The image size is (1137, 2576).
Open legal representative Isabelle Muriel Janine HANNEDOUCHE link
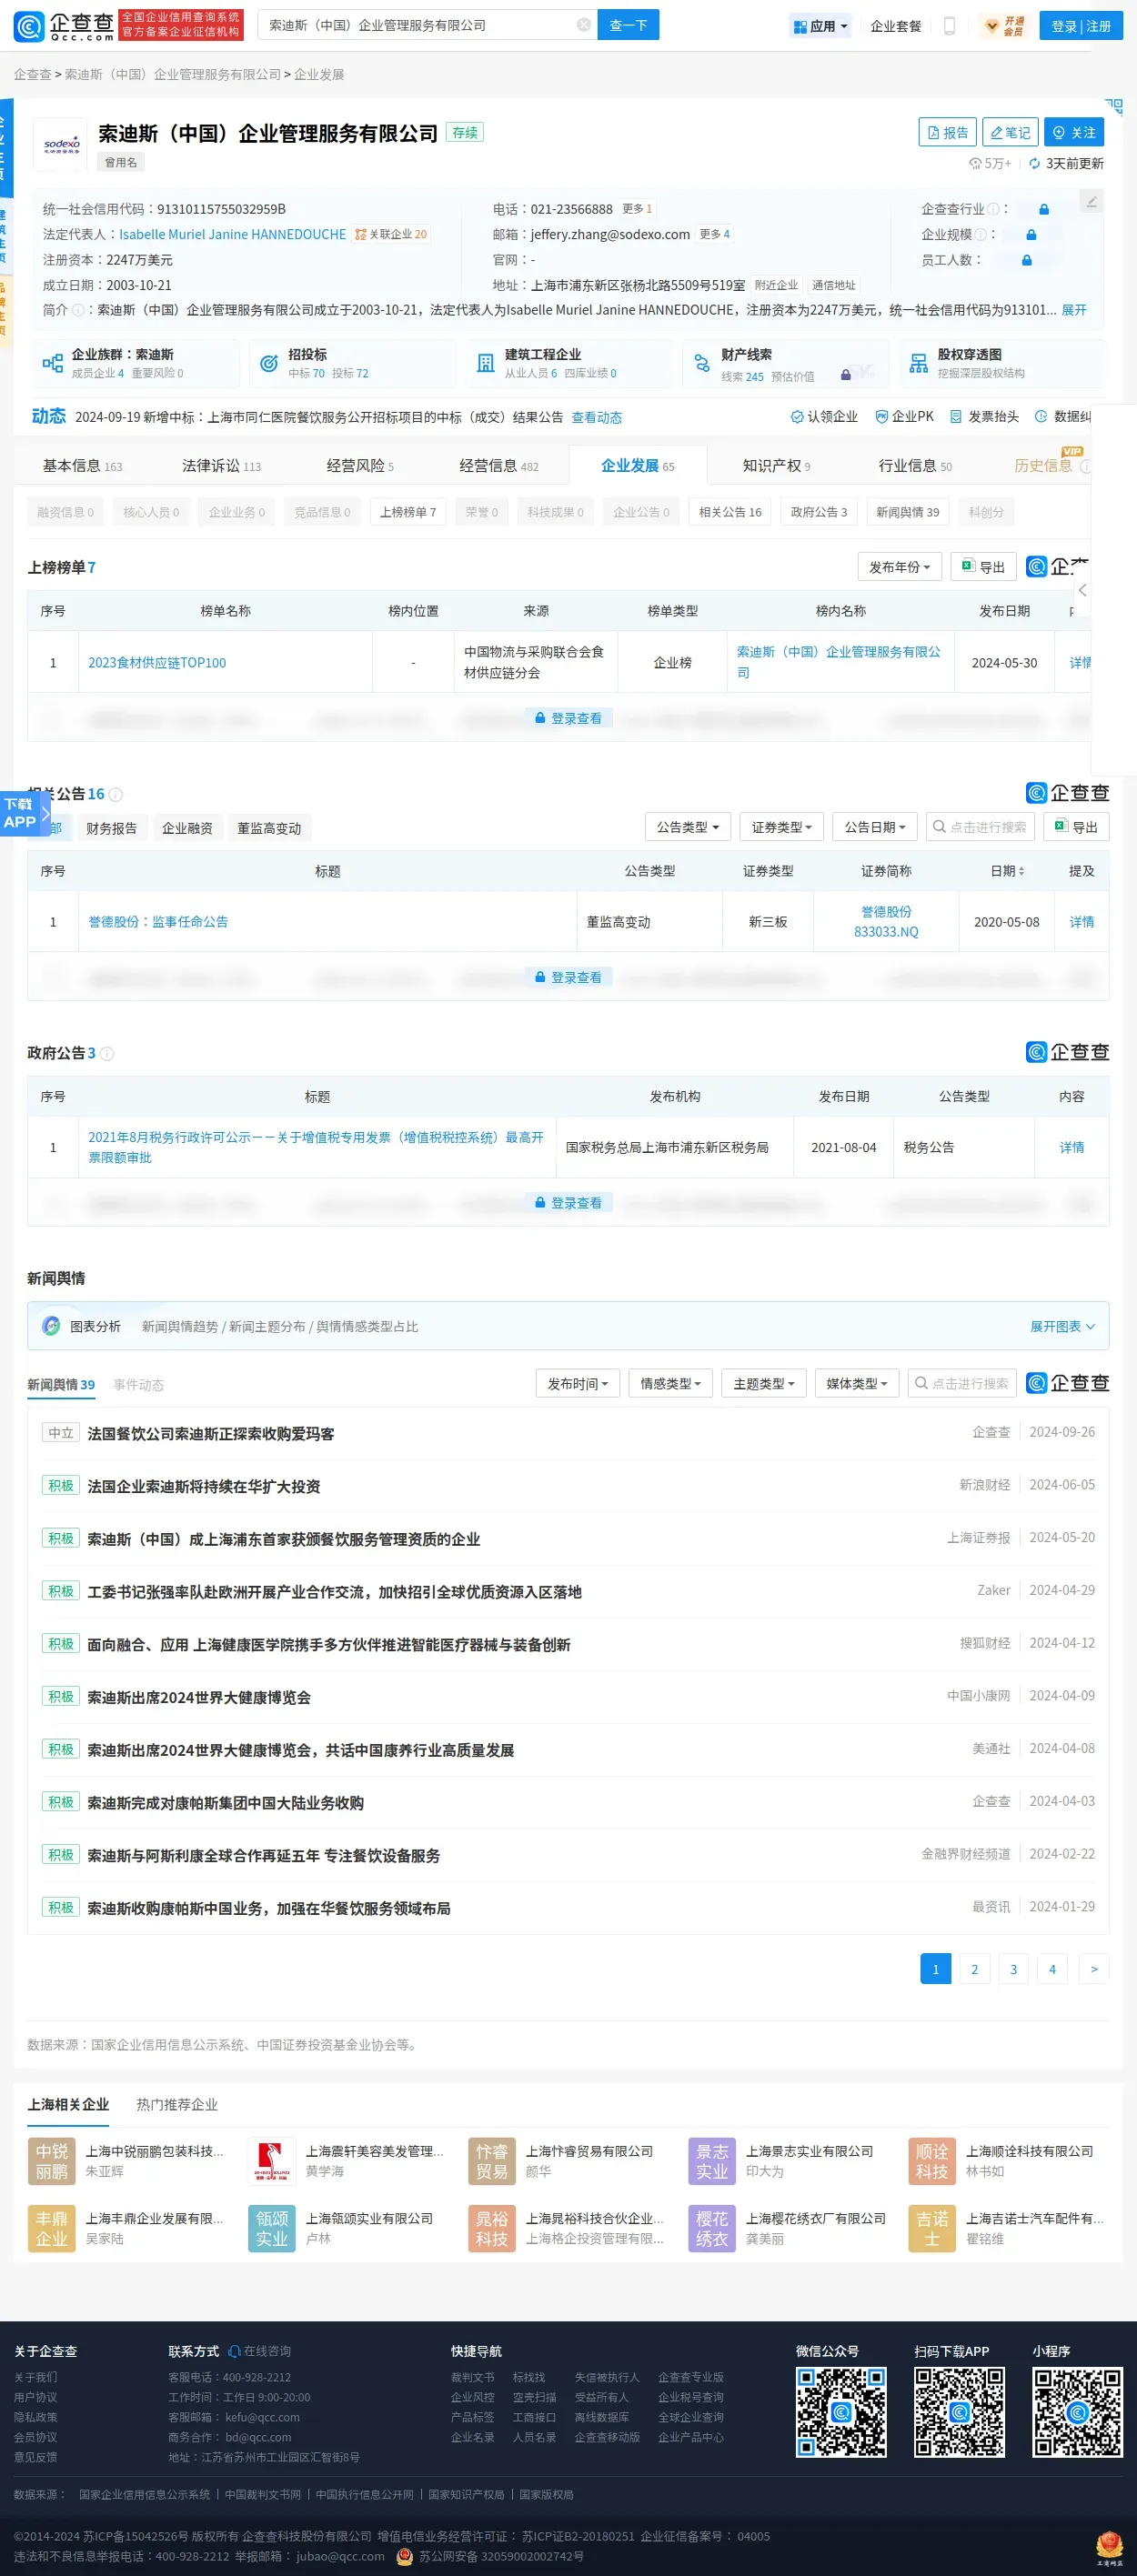click(x=232, y=235)
